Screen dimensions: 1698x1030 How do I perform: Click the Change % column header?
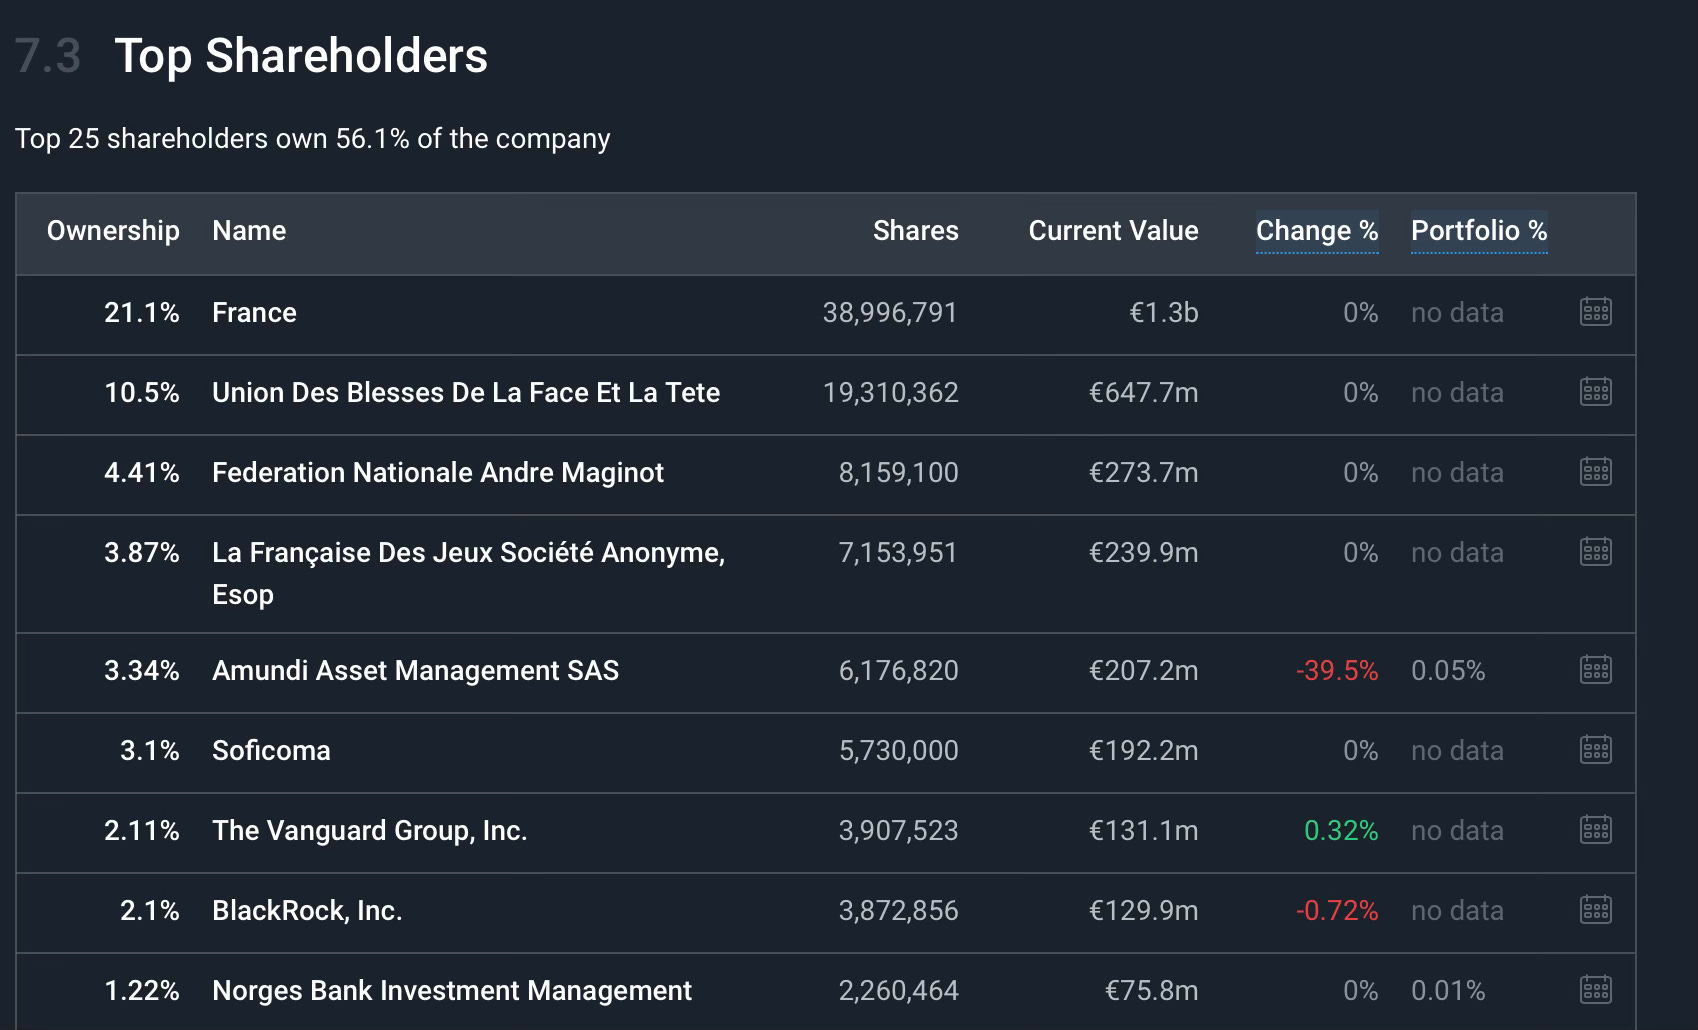point(1316,231)
